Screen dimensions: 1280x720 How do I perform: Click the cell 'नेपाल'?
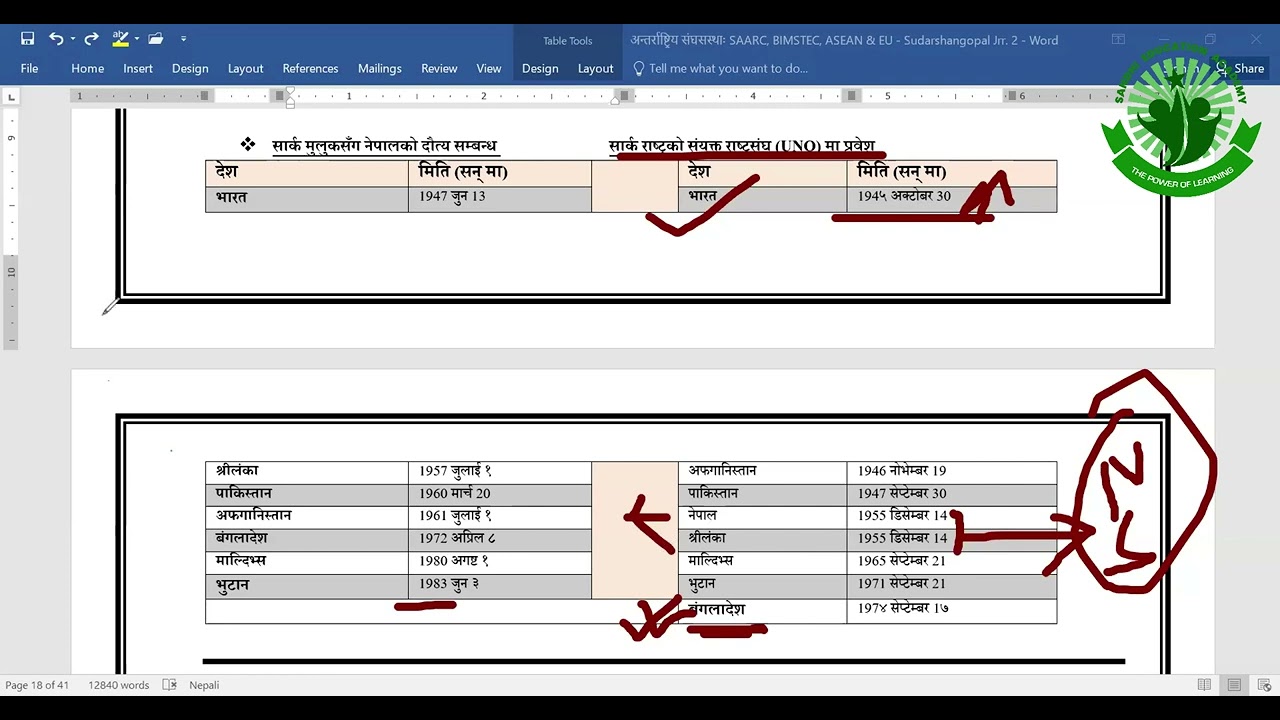[x=762, y=516]
